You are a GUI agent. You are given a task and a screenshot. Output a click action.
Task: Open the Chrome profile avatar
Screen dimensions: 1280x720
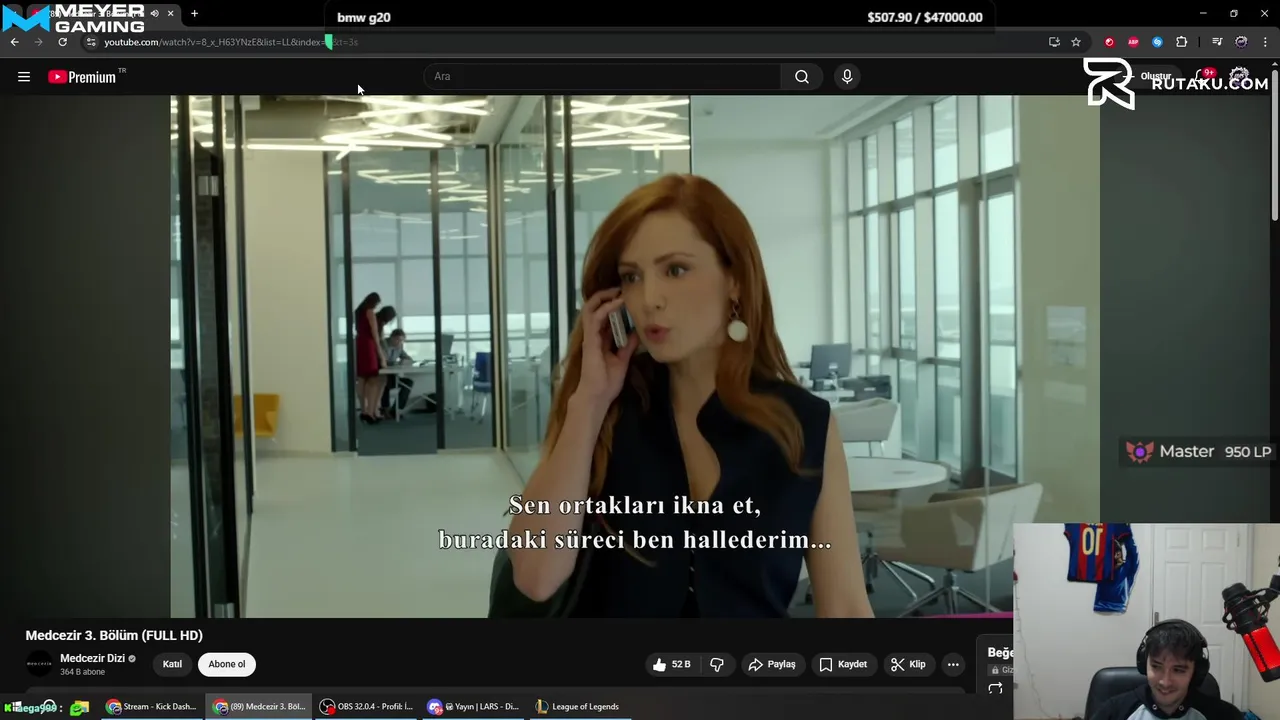1241,42
